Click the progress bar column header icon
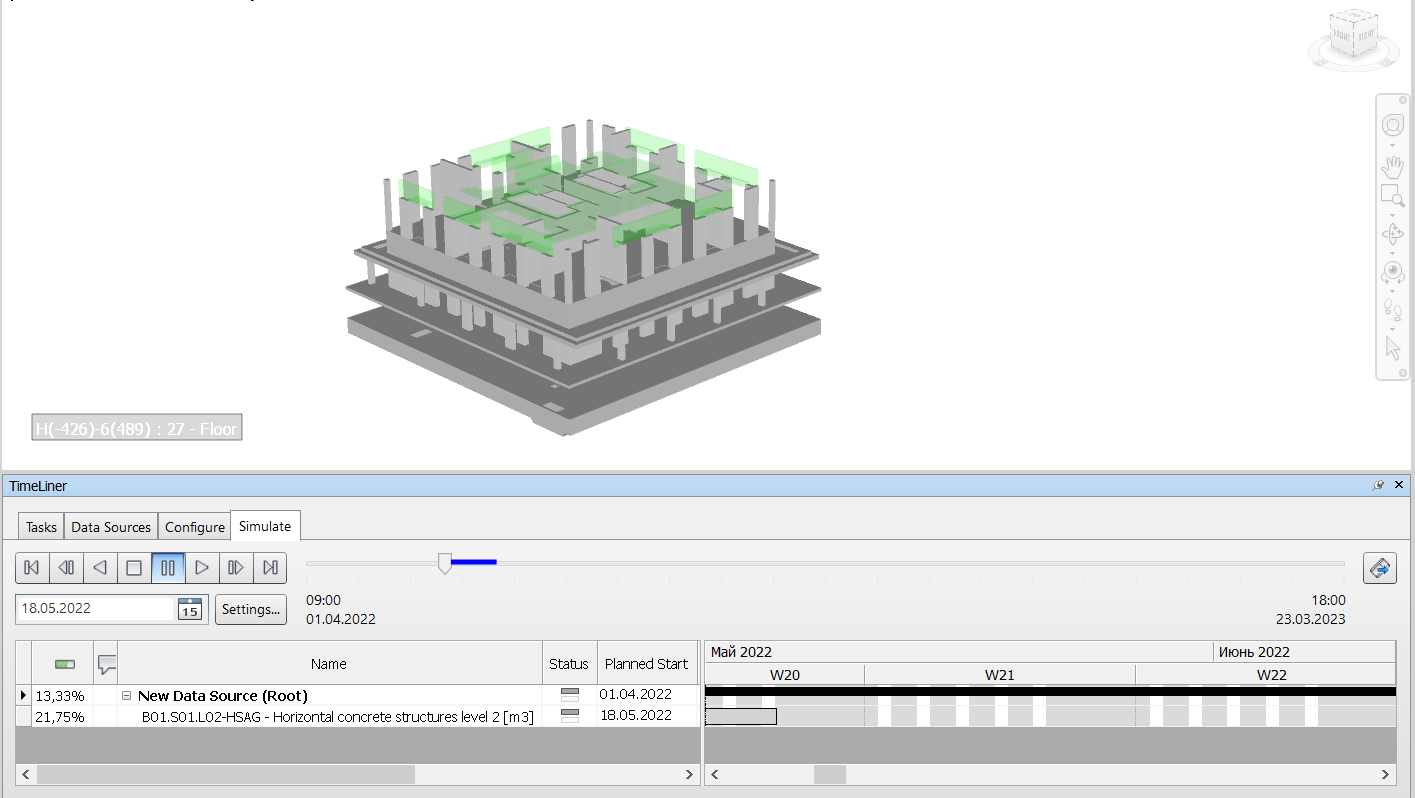 click(x=65, y=664)
